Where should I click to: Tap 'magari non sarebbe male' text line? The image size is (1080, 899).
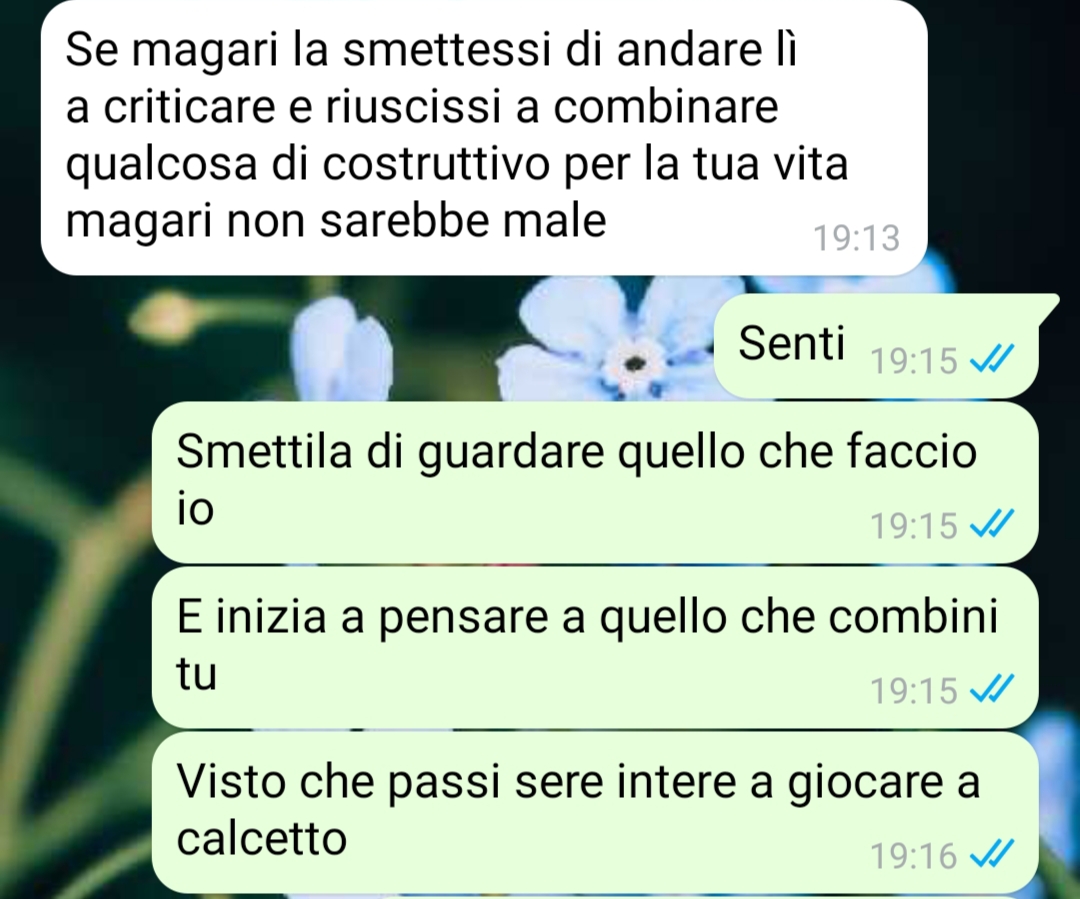[335, 220]
